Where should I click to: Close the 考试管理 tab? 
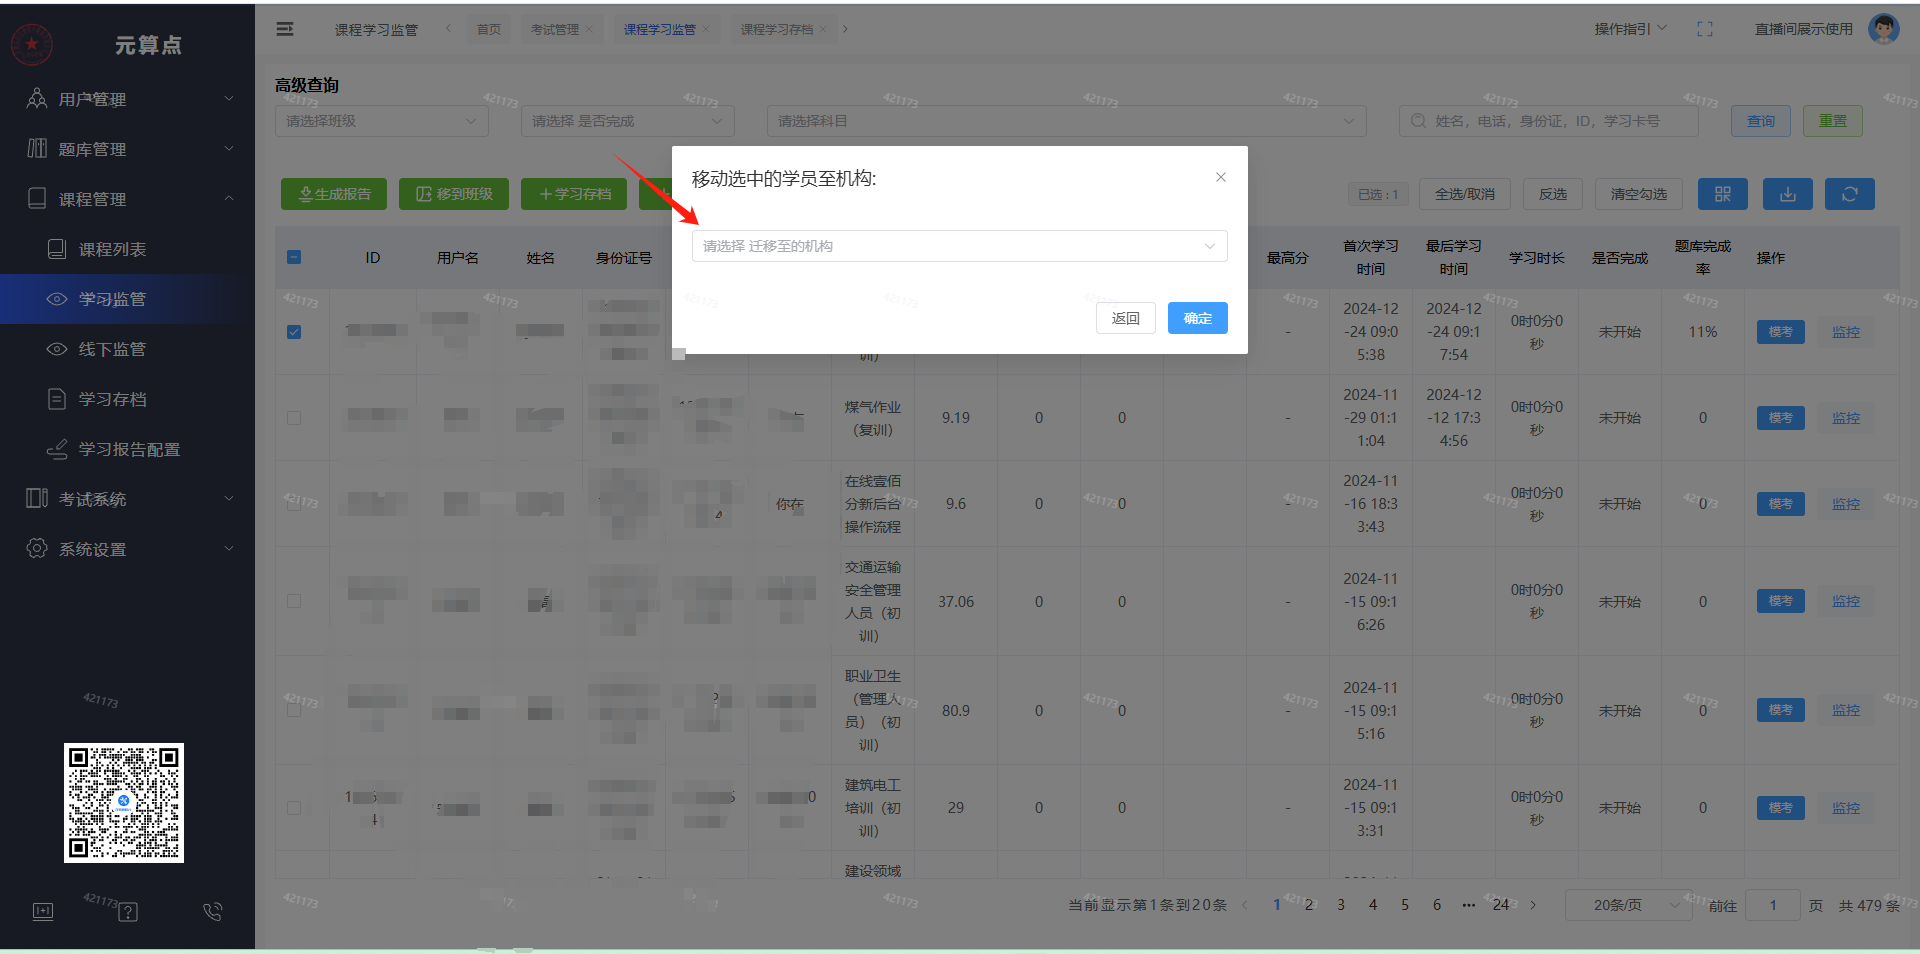(589, 29)
